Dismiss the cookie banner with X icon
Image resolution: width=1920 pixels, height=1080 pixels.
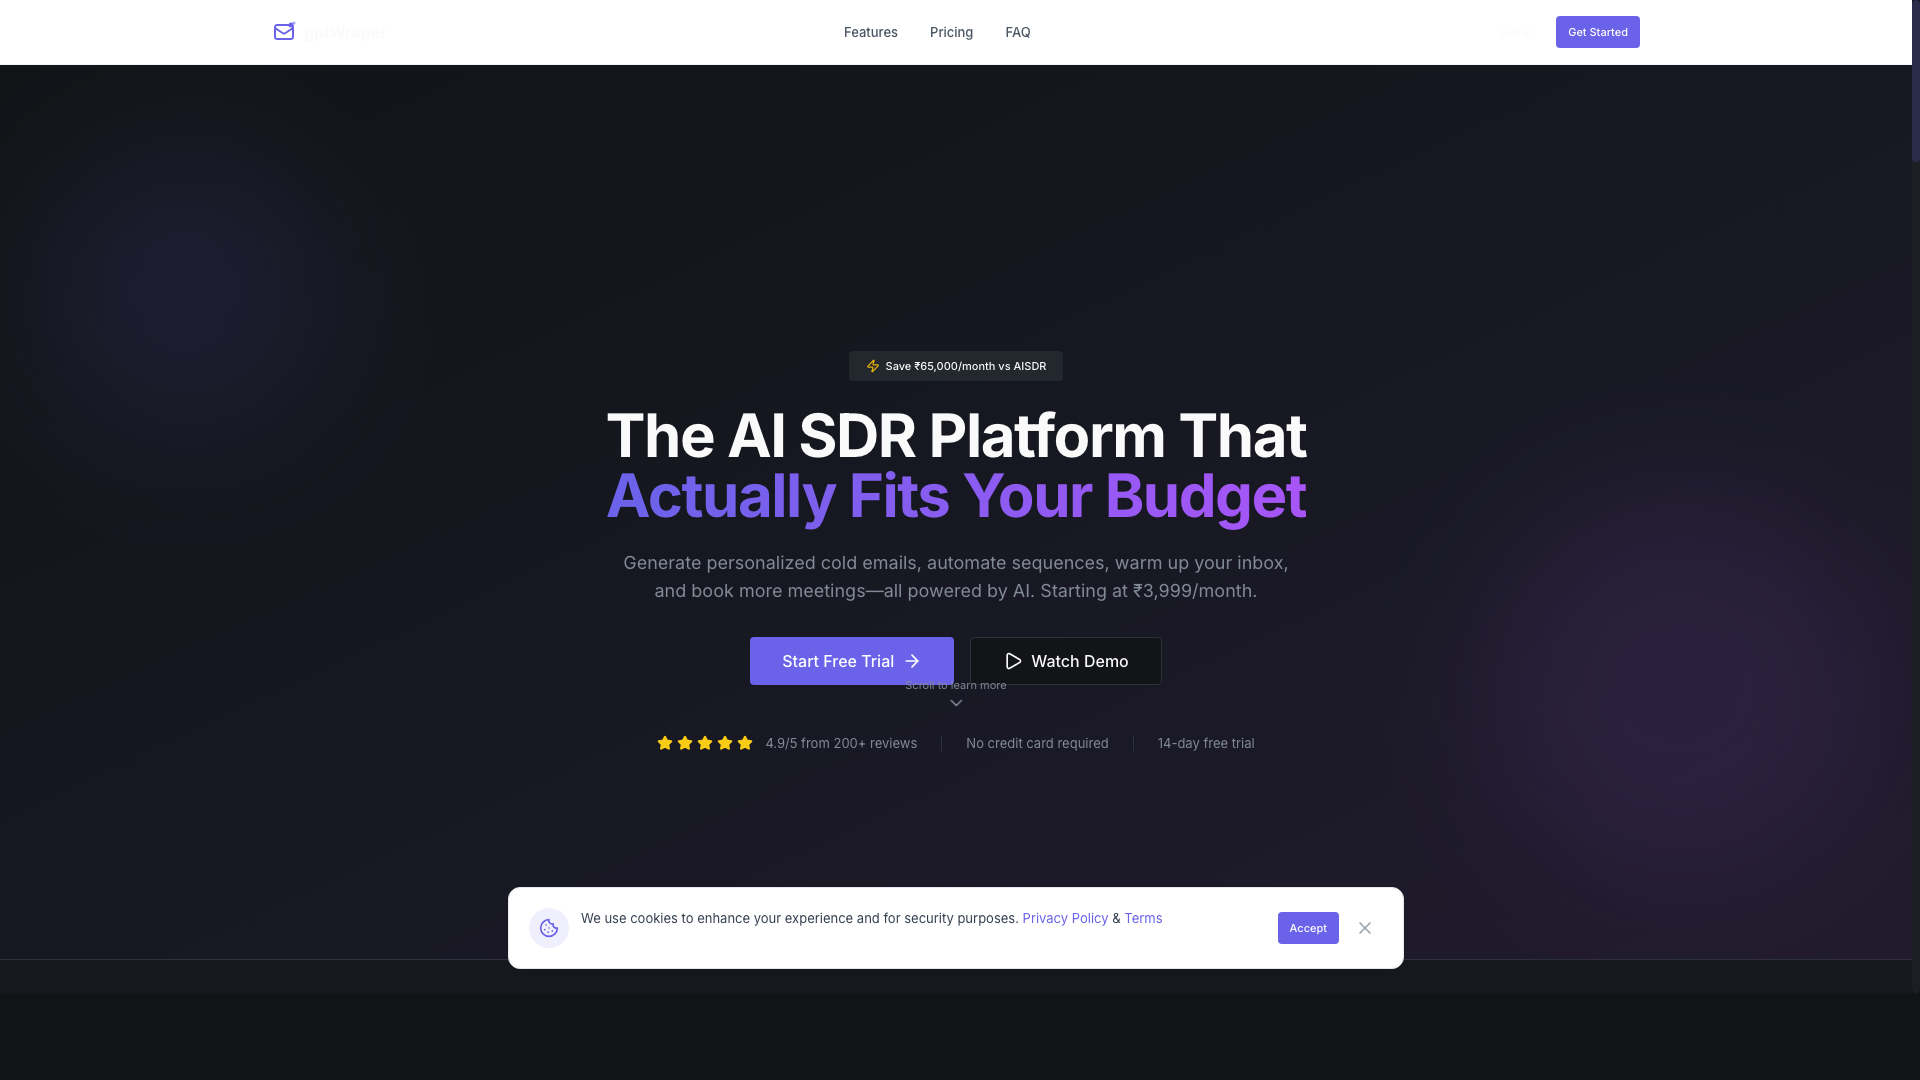point(1365,928)
